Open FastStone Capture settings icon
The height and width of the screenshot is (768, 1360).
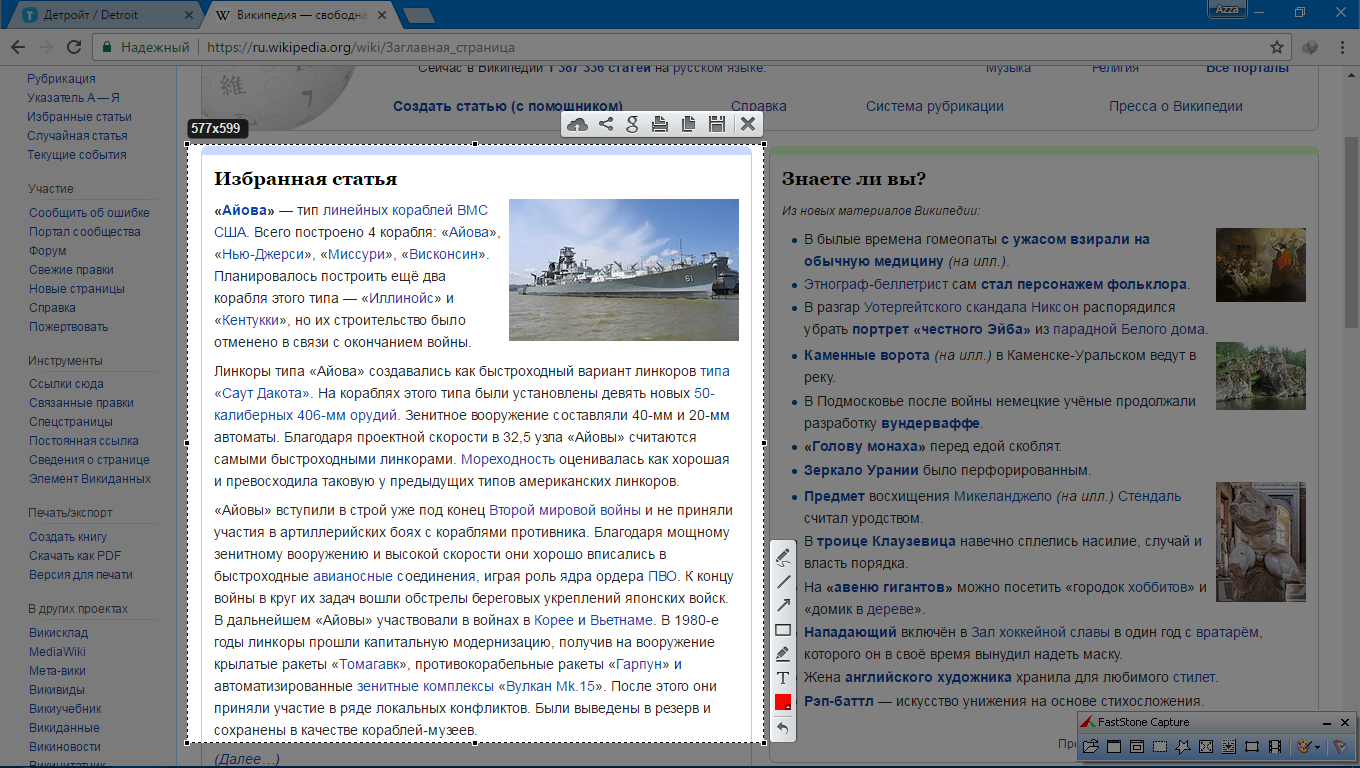(1340, 746)
